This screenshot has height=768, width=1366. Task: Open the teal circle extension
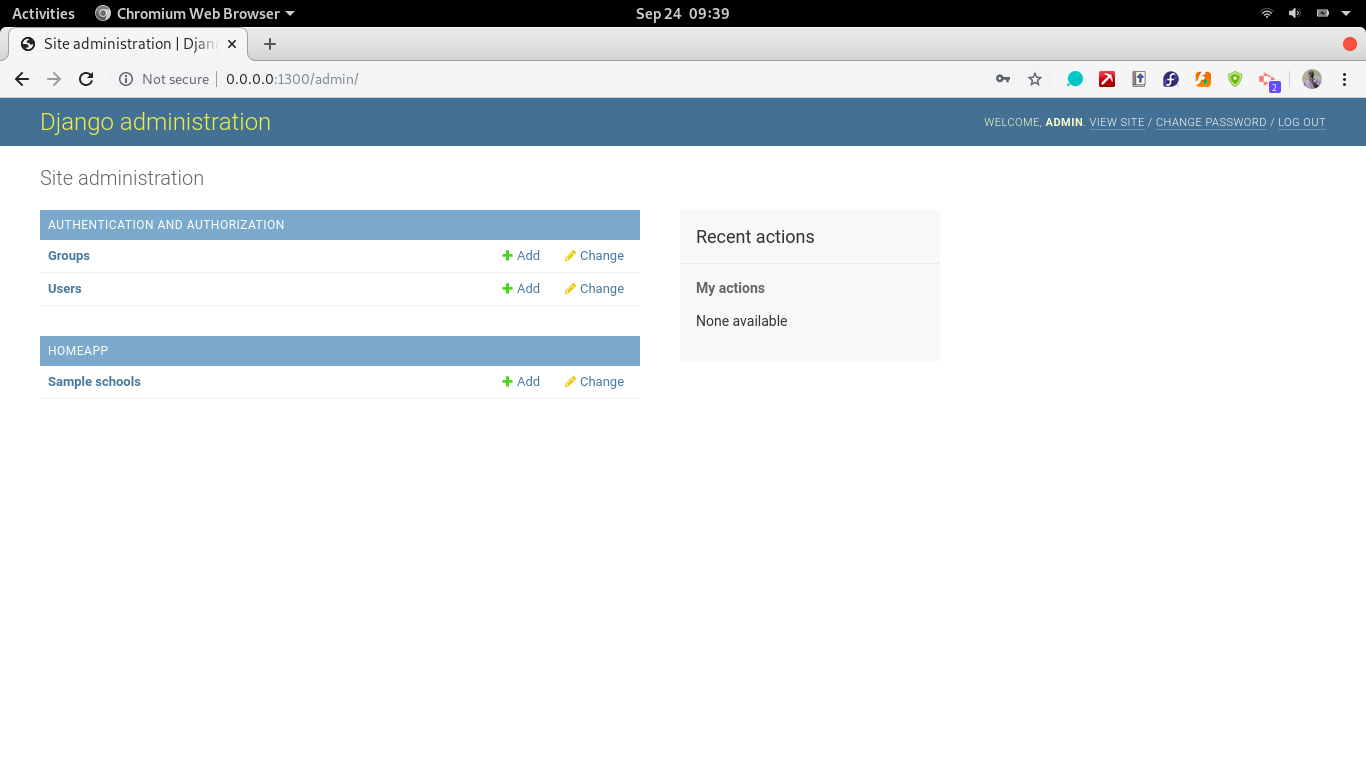click(1075, 79)
